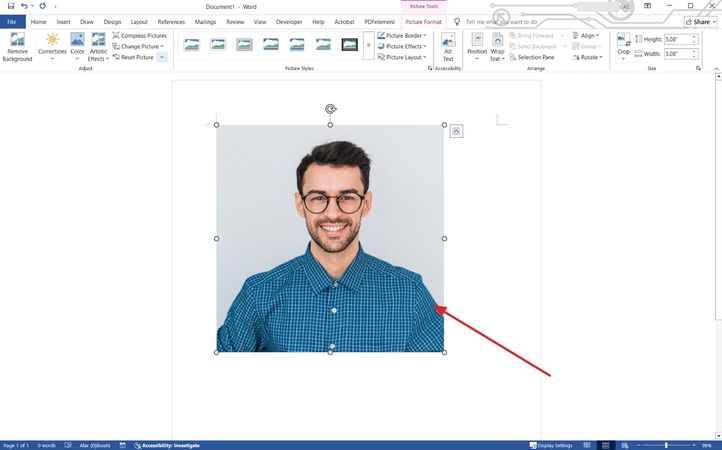722x450 pixels.
Task: Open the Customize Quick Access Toolbar dropdown
Action: [55, 6]
